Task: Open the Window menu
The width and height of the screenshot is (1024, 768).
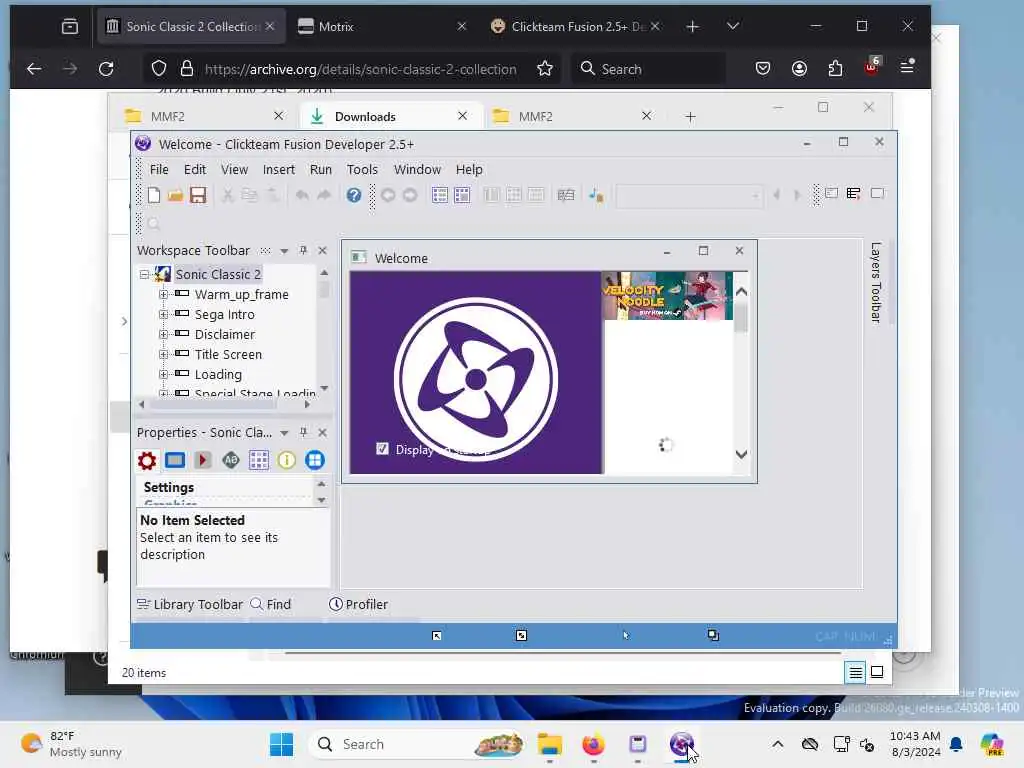Action: tap(417, 169)
